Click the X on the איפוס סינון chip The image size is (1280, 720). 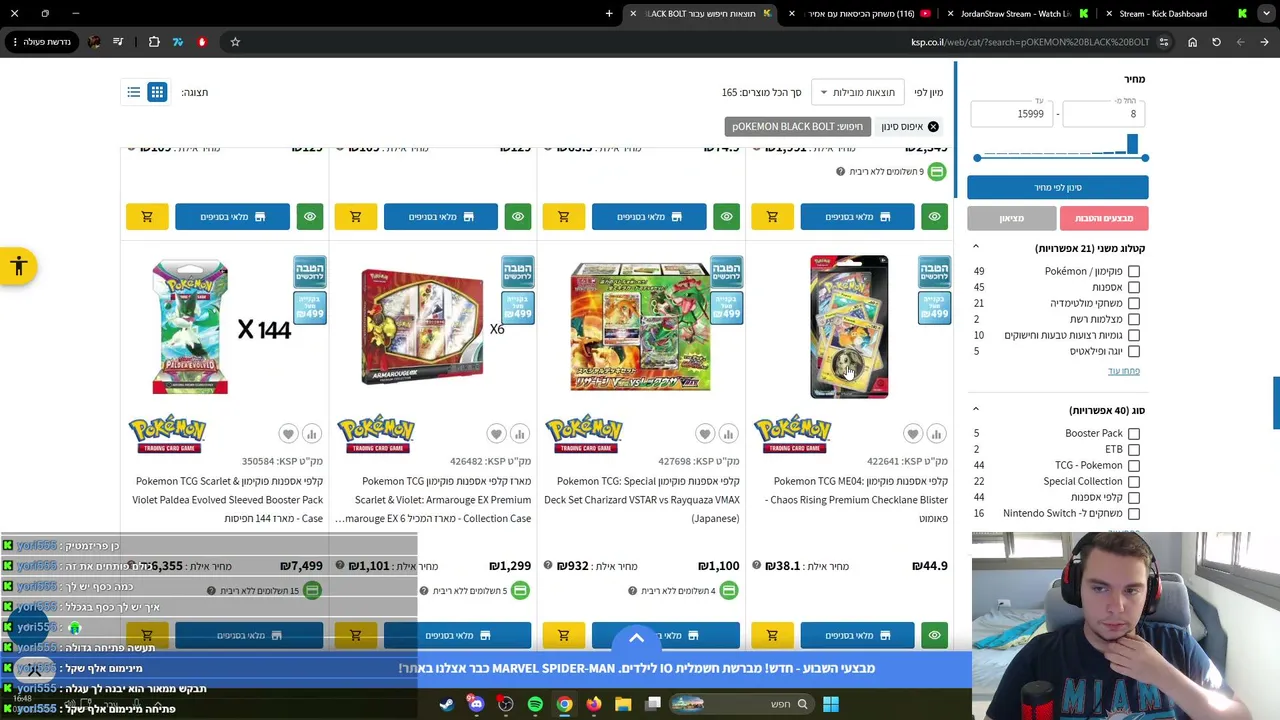(933, 127)
